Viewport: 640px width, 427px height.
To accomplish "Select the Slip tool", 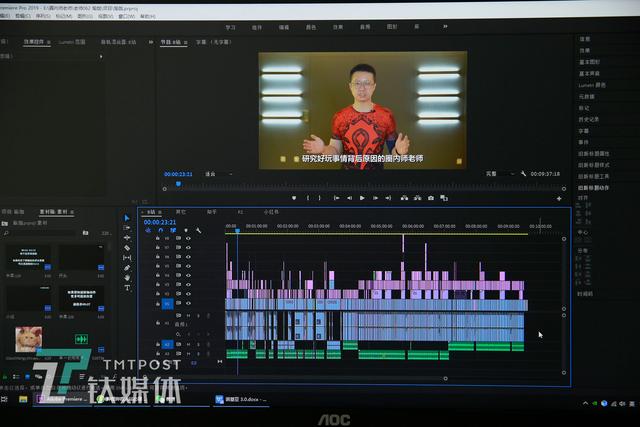I will [127, 258].
